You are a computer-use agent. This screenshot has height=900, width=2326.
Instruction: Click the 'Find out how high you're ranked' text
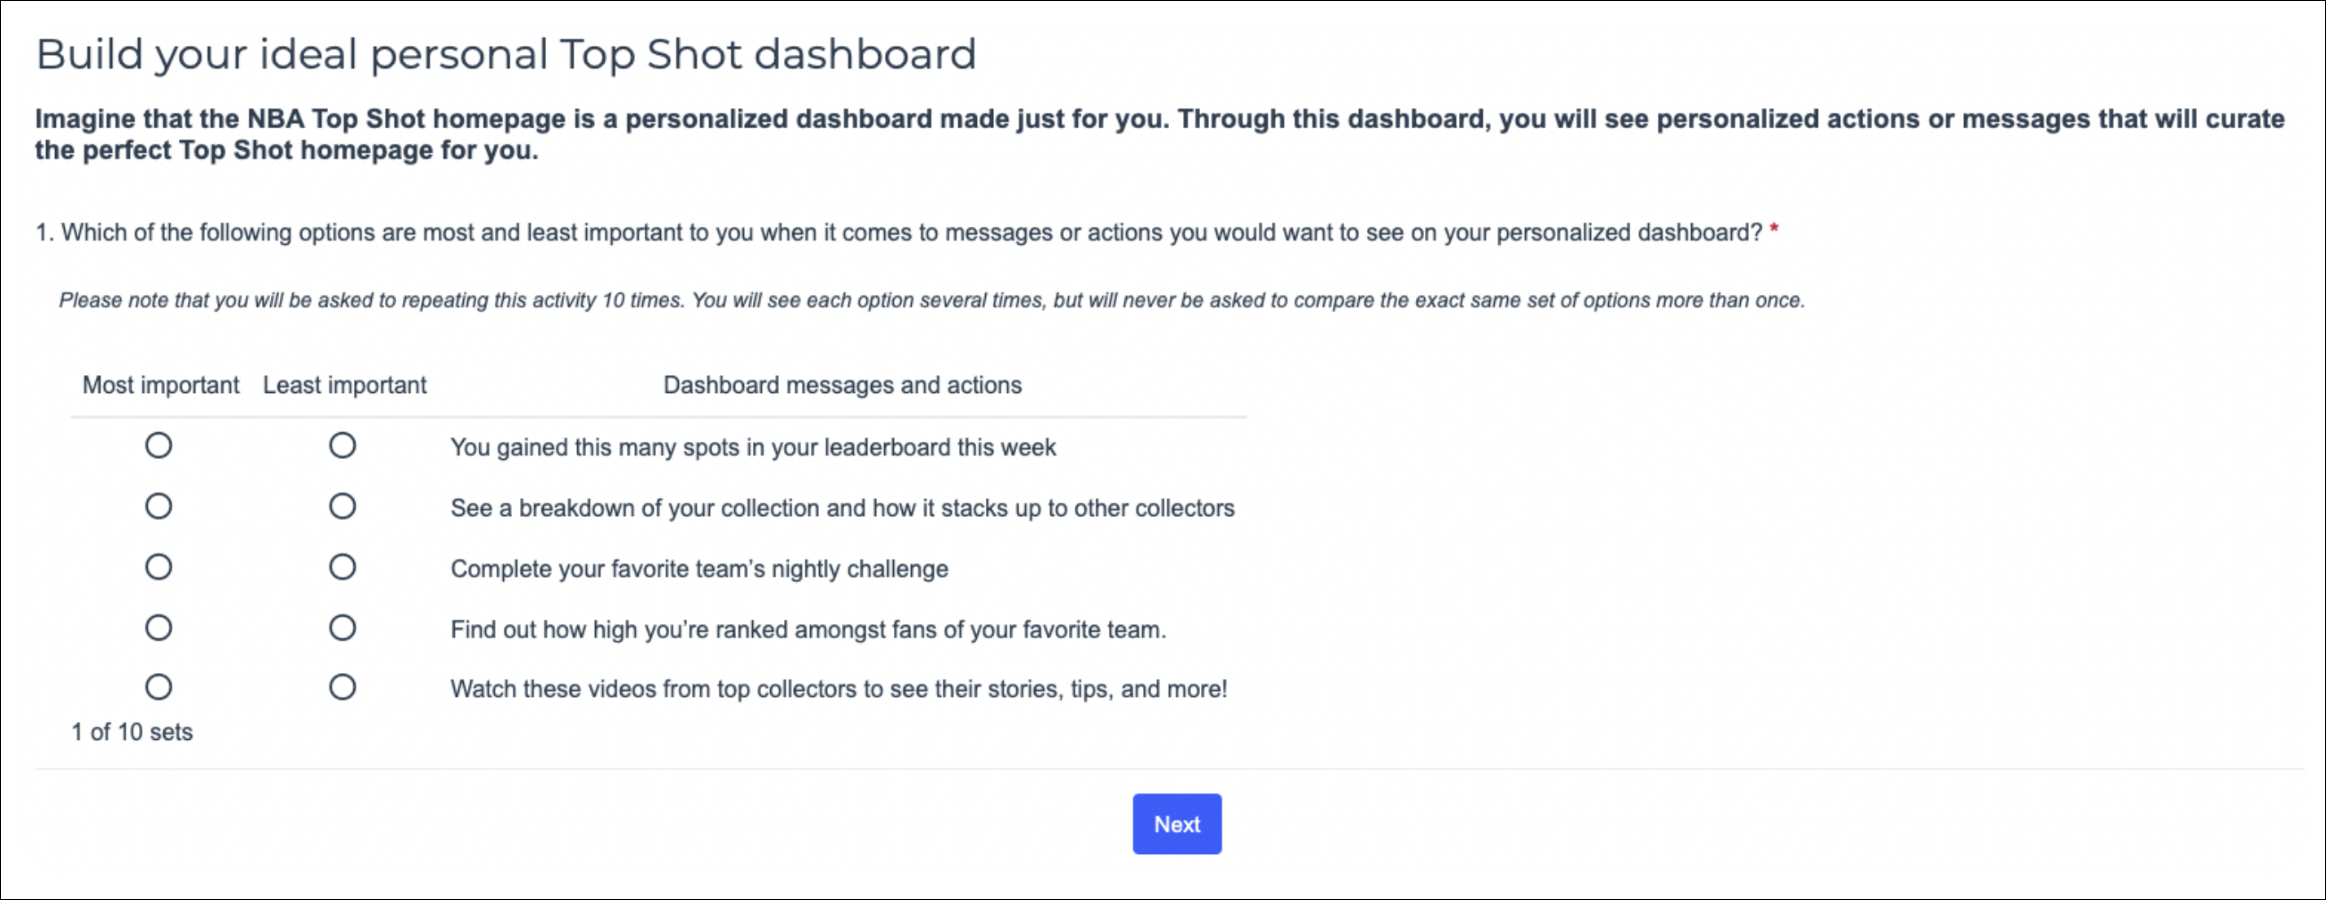coord(808,630)
